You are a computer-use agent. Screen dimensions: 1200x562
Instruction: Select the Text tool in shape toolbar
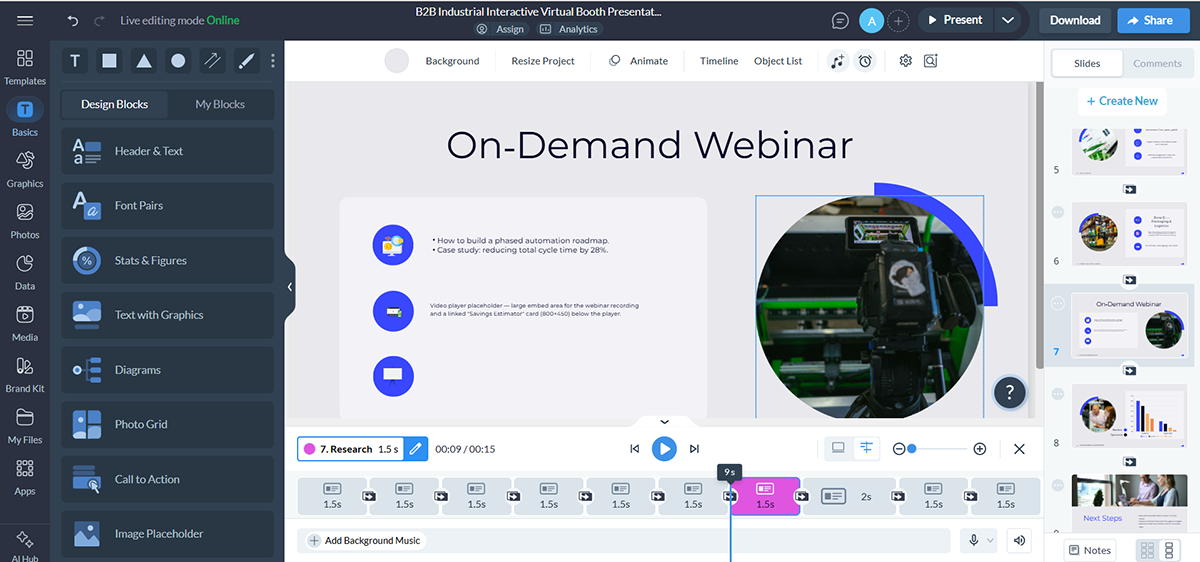point(75,61)
